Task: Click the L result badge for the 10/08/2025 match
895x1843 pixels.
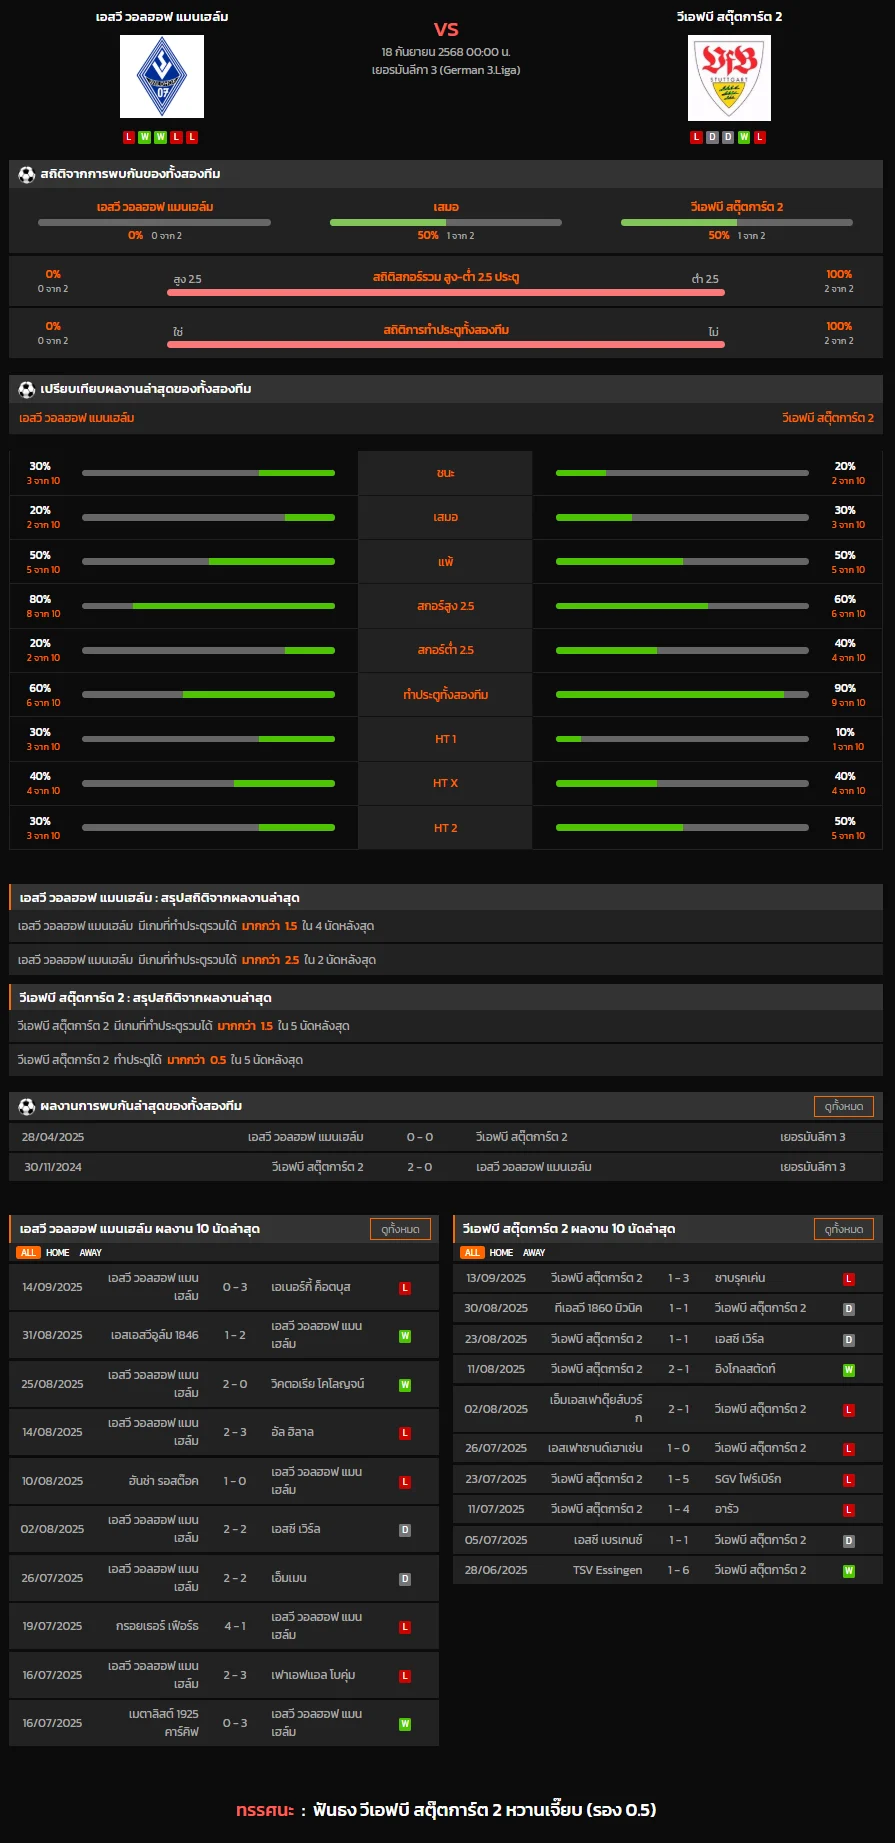Action: (405, 1482)
